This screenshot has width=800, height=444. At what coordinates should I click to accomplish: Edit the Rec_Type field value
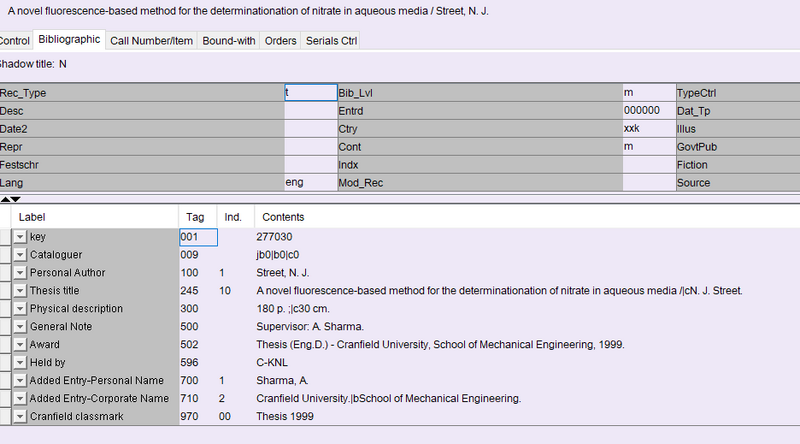[x=311, y=92]
